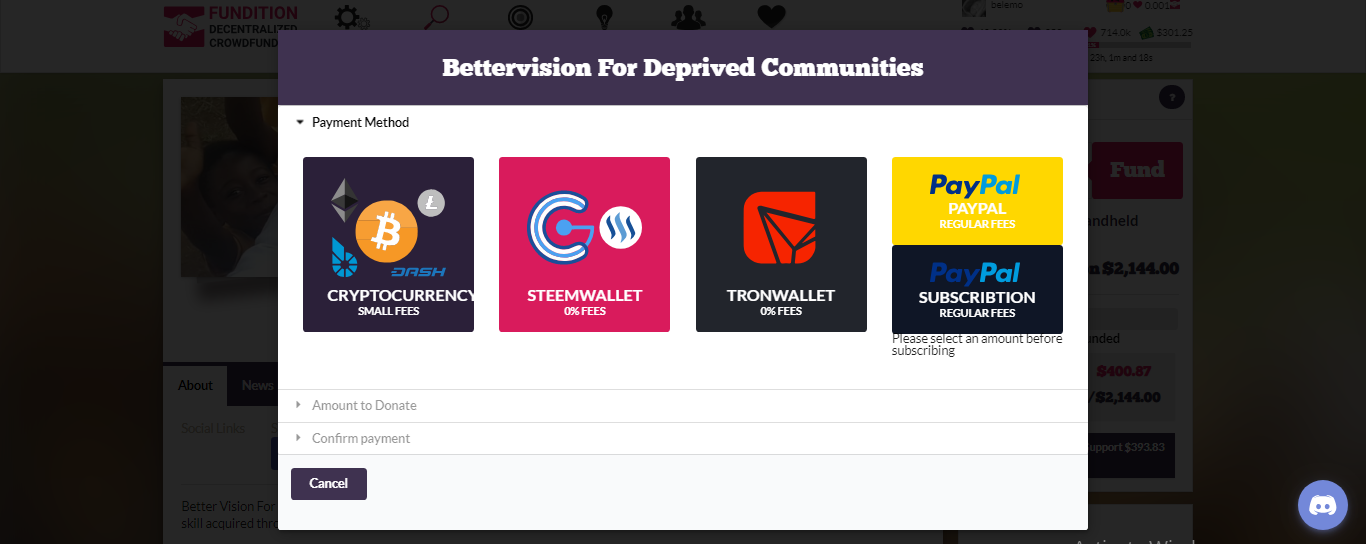Viewport: 1366px width, 544px height.
Task: Click the heart icon in header
Action: tap(771, 17)
